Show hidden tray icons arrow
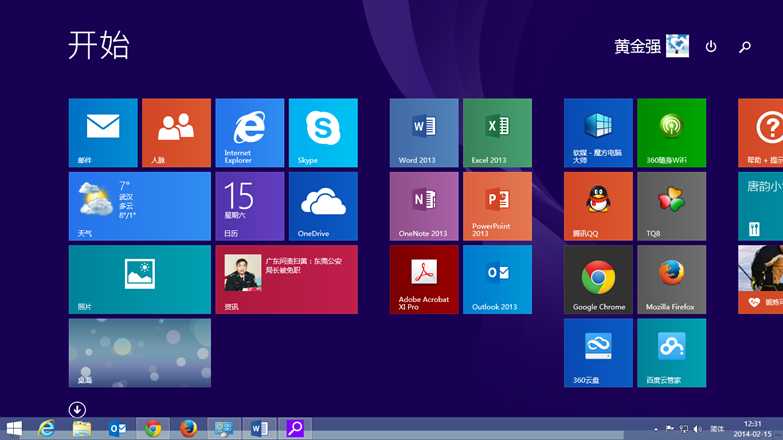The height and width of the screenshot is (440, 783). tap(656, 429)
